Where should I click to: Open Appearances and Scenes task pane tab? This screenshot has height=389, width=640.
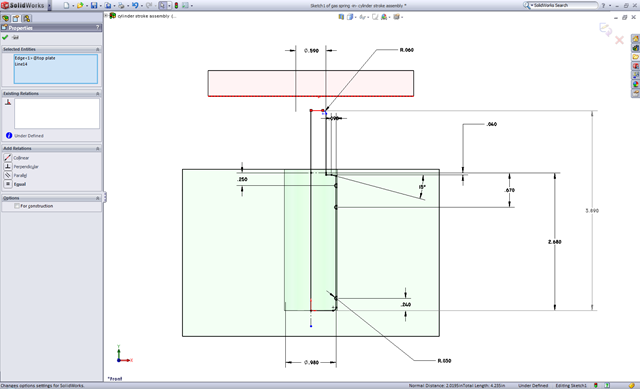click(636, 84)
